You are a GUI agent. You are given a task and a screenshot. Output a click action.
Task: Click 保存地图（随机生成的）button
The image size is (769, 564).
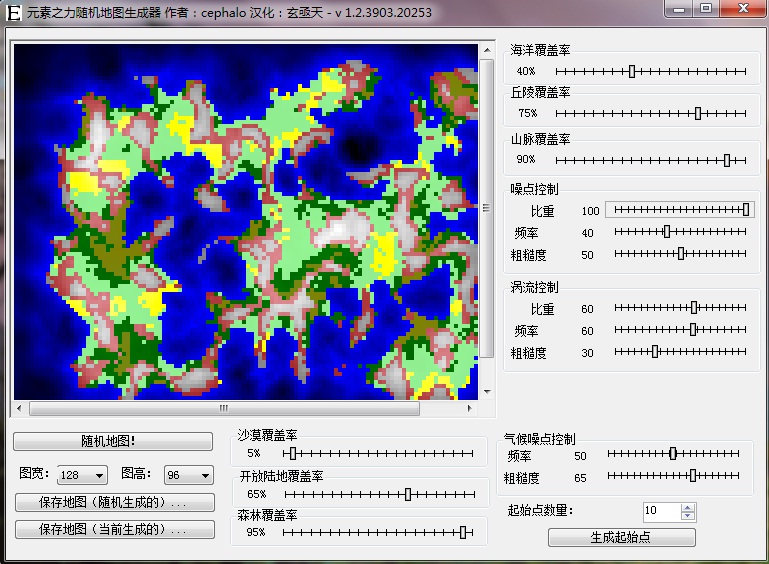click(115, 502)
